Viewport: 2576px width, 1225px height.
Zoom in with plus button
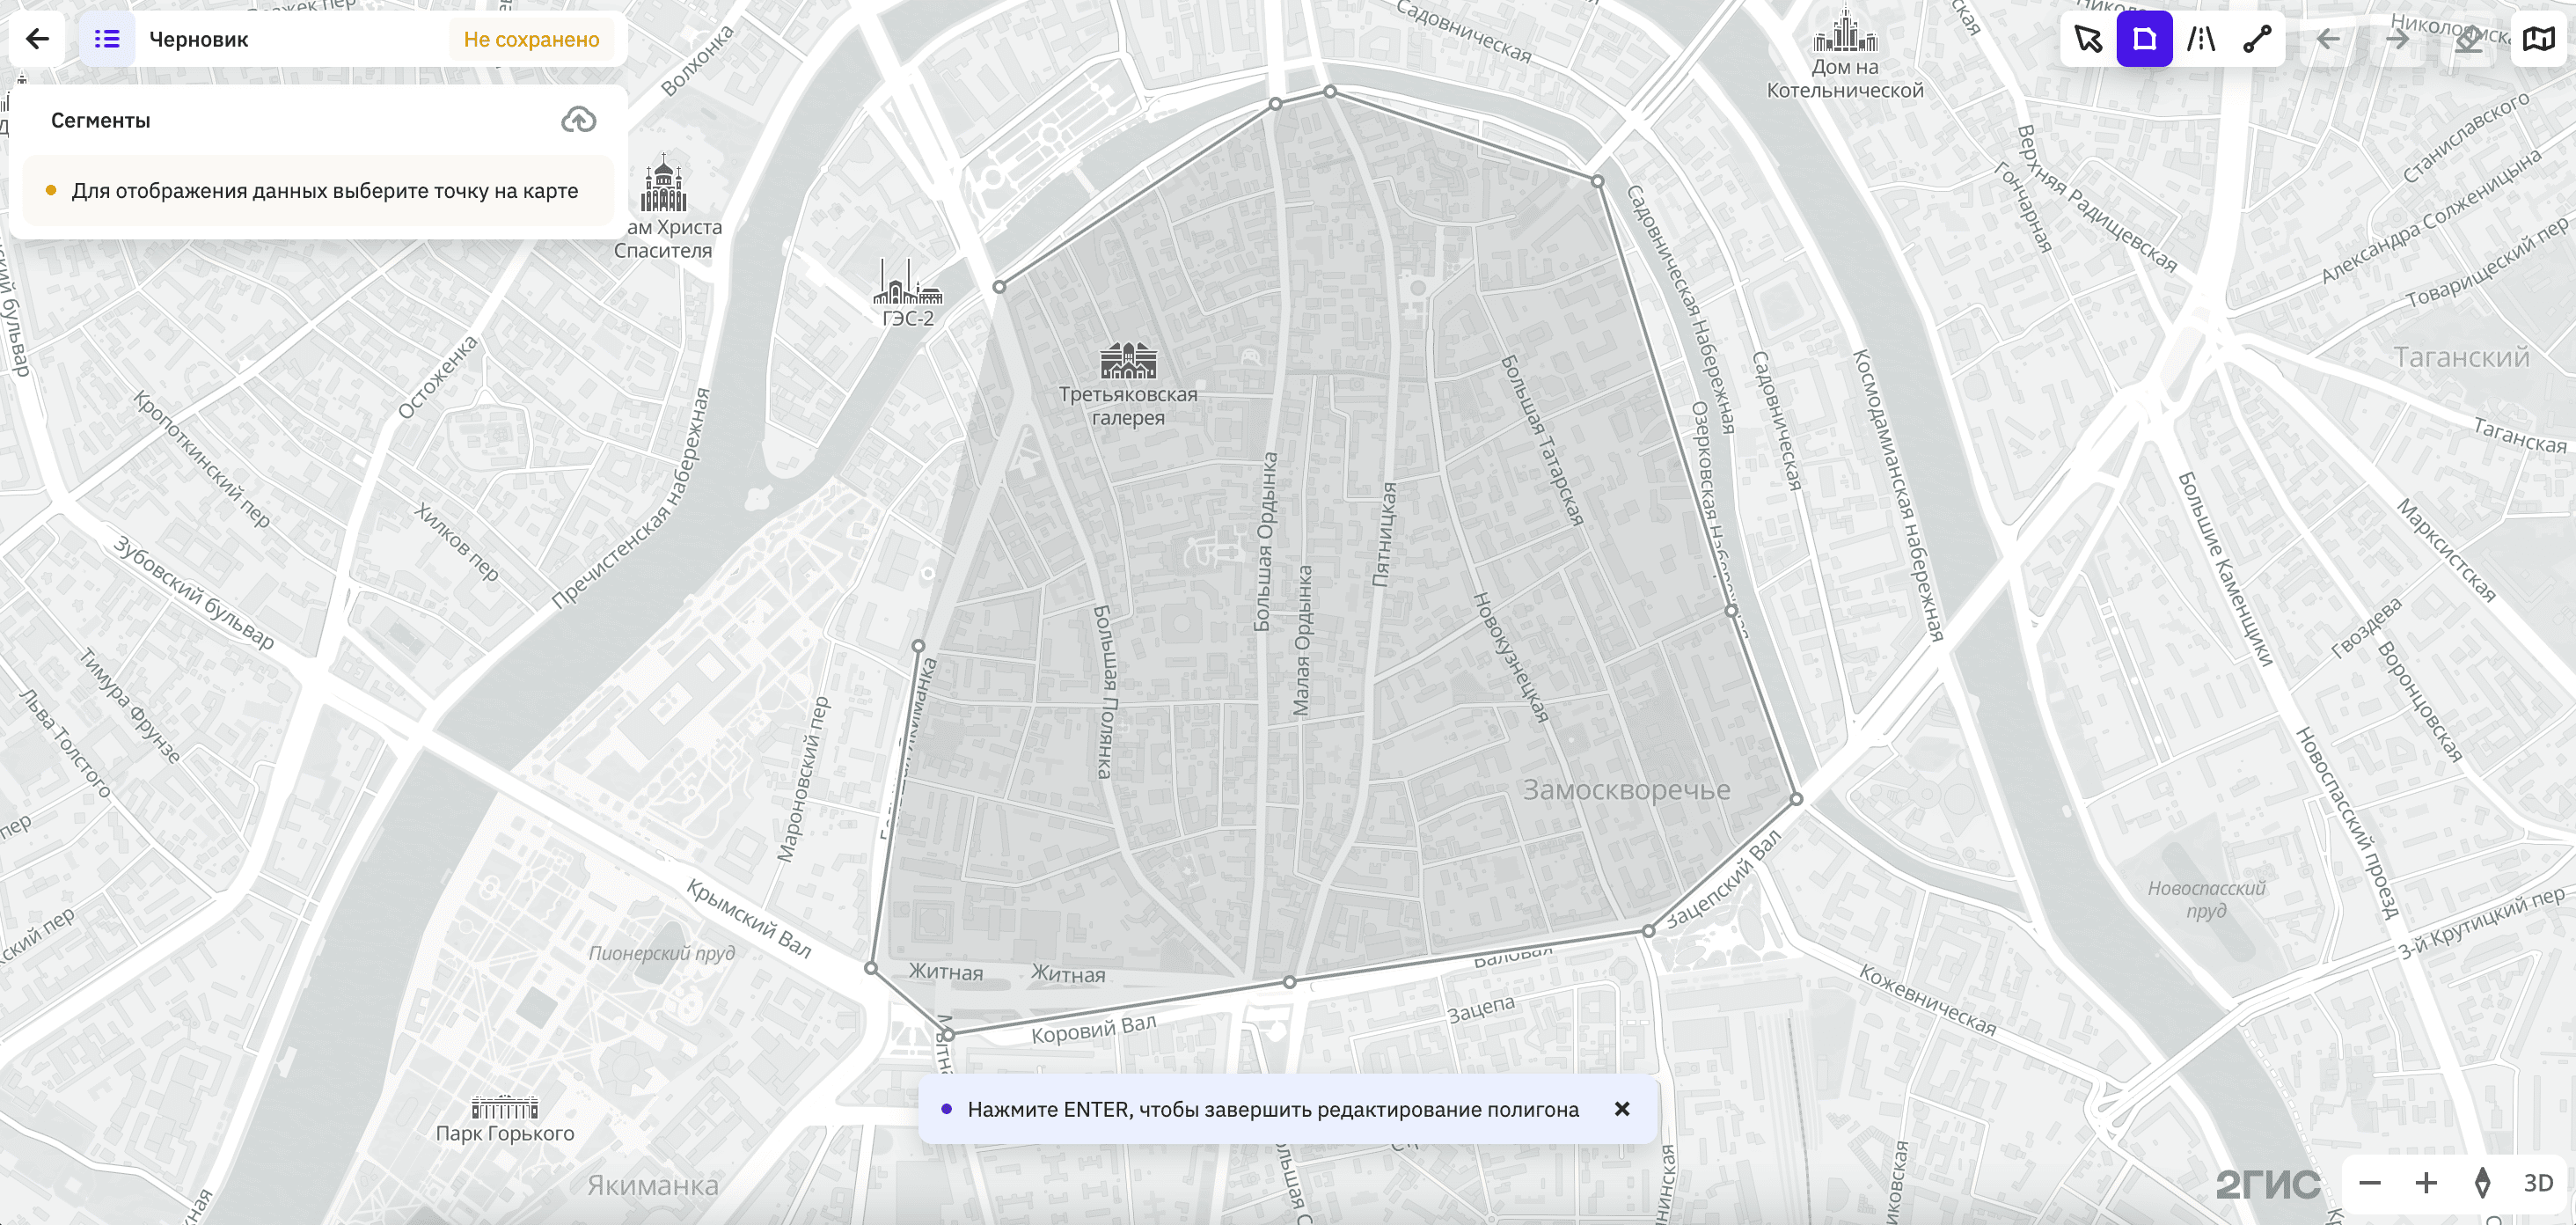[2425, 1183]
